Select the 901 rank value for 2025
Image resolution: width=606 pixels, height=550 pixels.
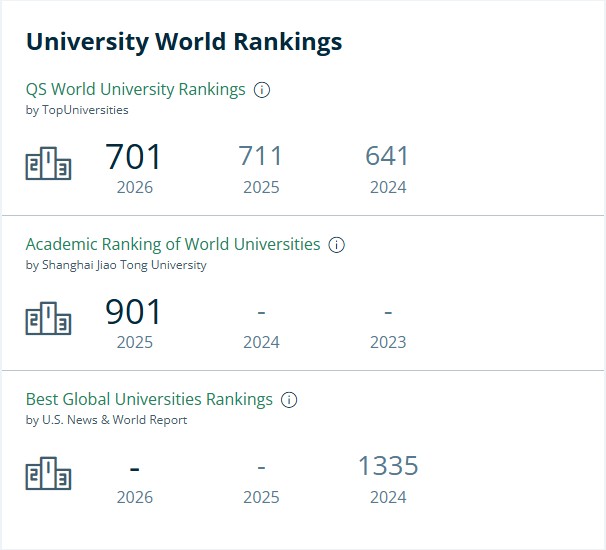tap(133, 312)
